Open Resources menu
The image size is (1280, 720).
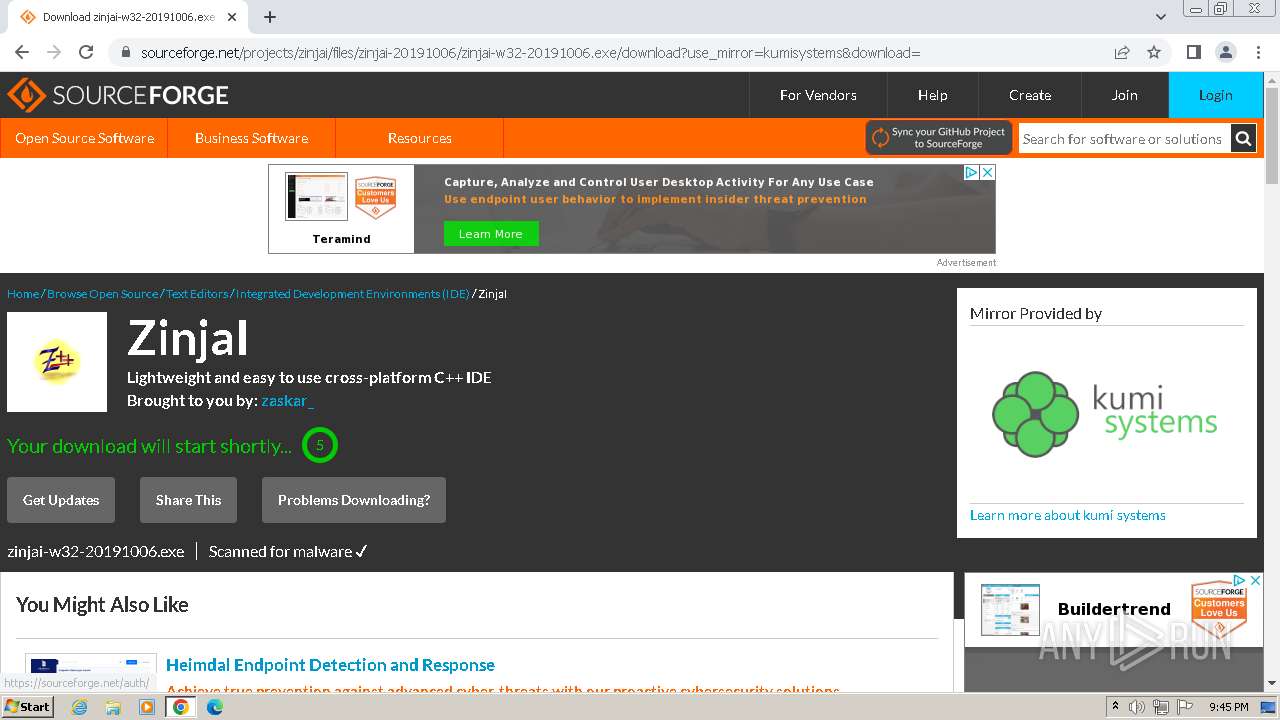(x=419, y=138)
